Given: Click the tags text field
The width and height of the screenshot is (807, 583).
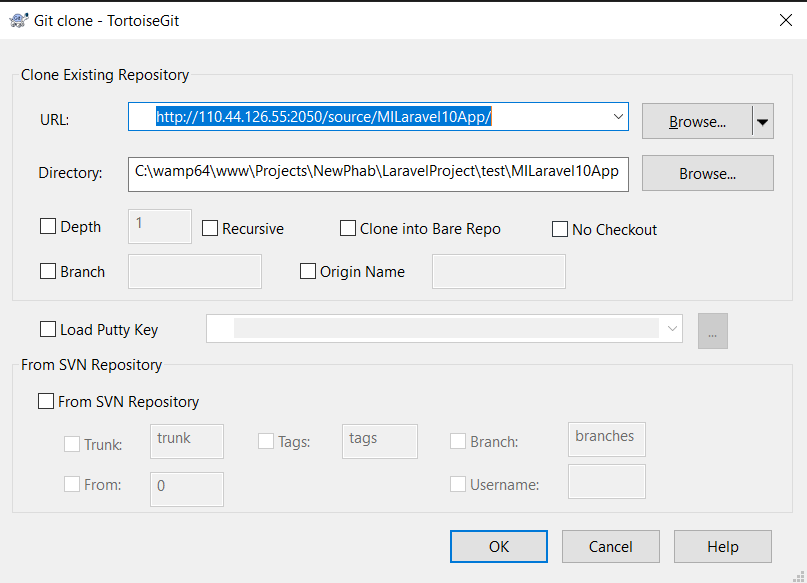Looking at the screenshot, I should click(380, 441).
